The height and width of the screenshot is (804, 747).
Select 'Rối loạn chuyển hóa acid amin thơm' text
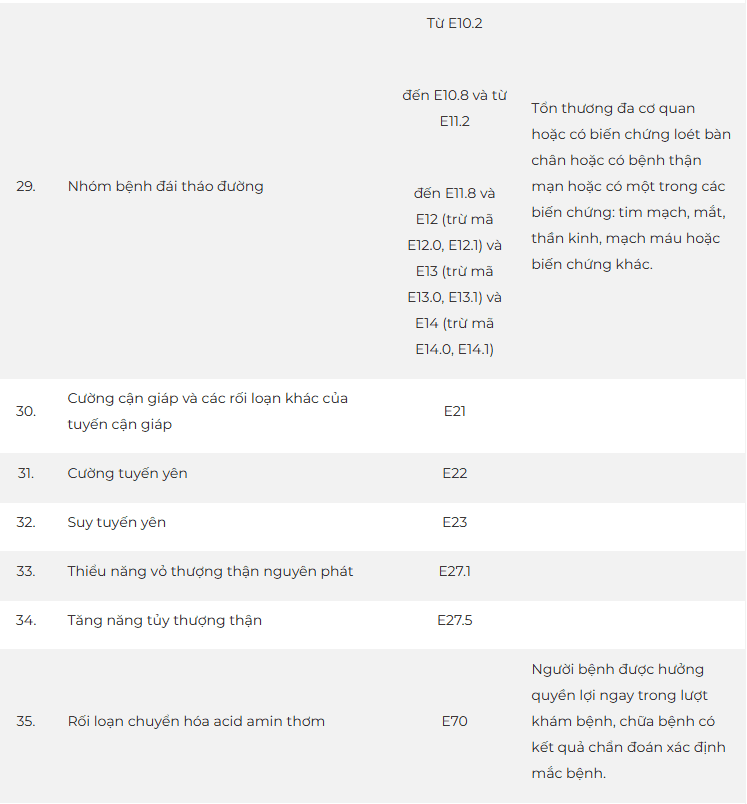pos(196,721)
